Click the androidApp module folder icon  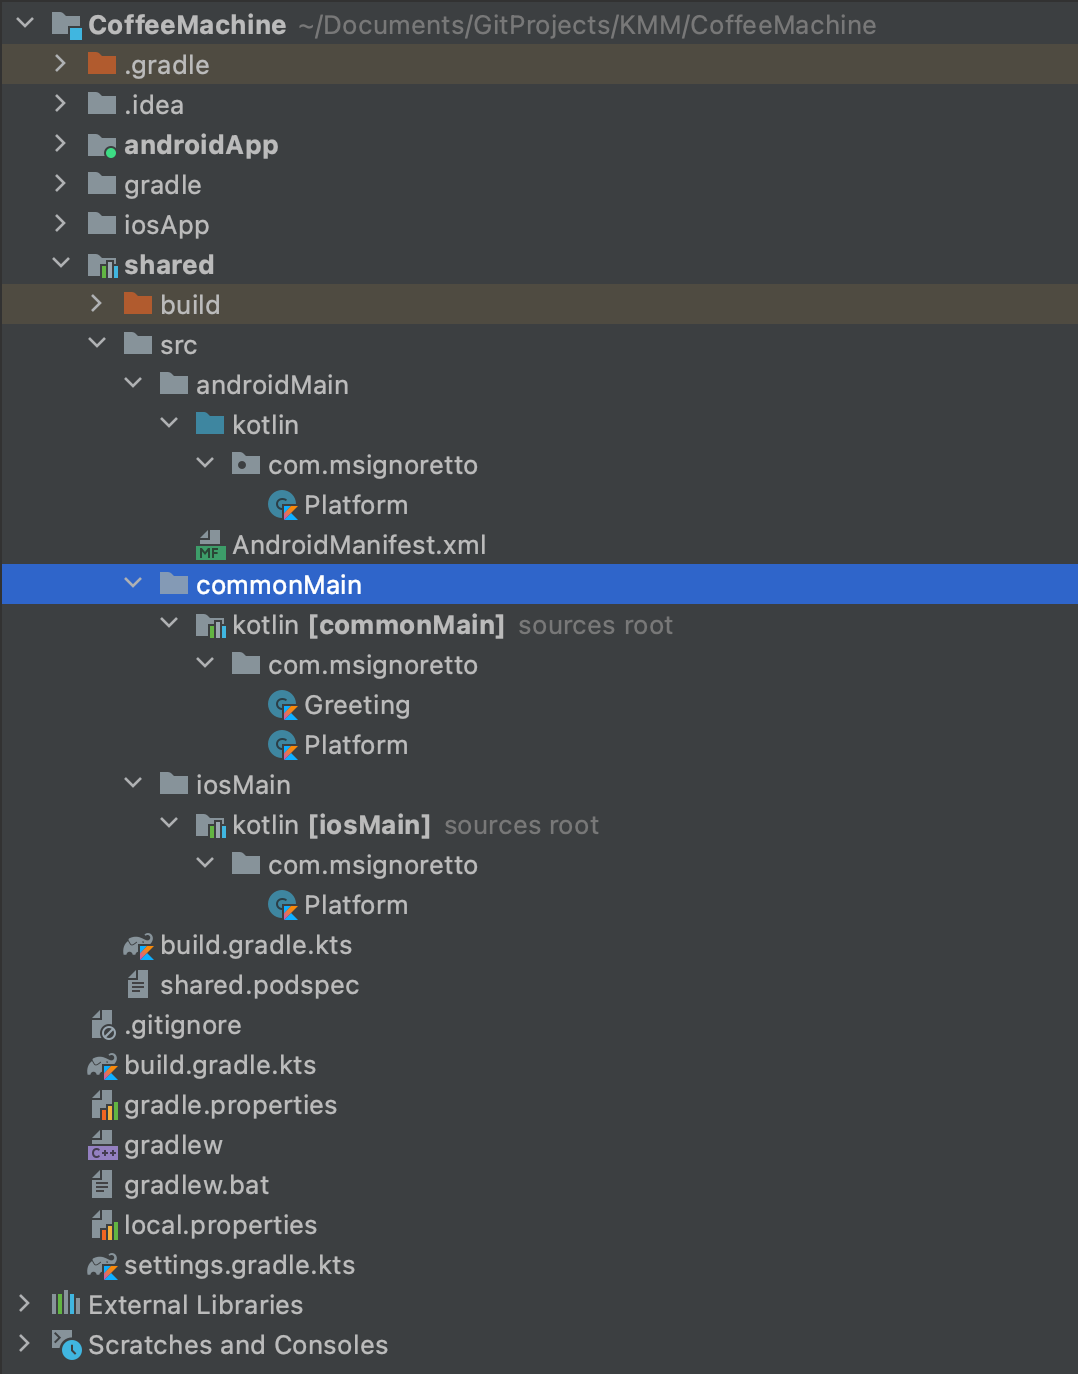point(103,146)
